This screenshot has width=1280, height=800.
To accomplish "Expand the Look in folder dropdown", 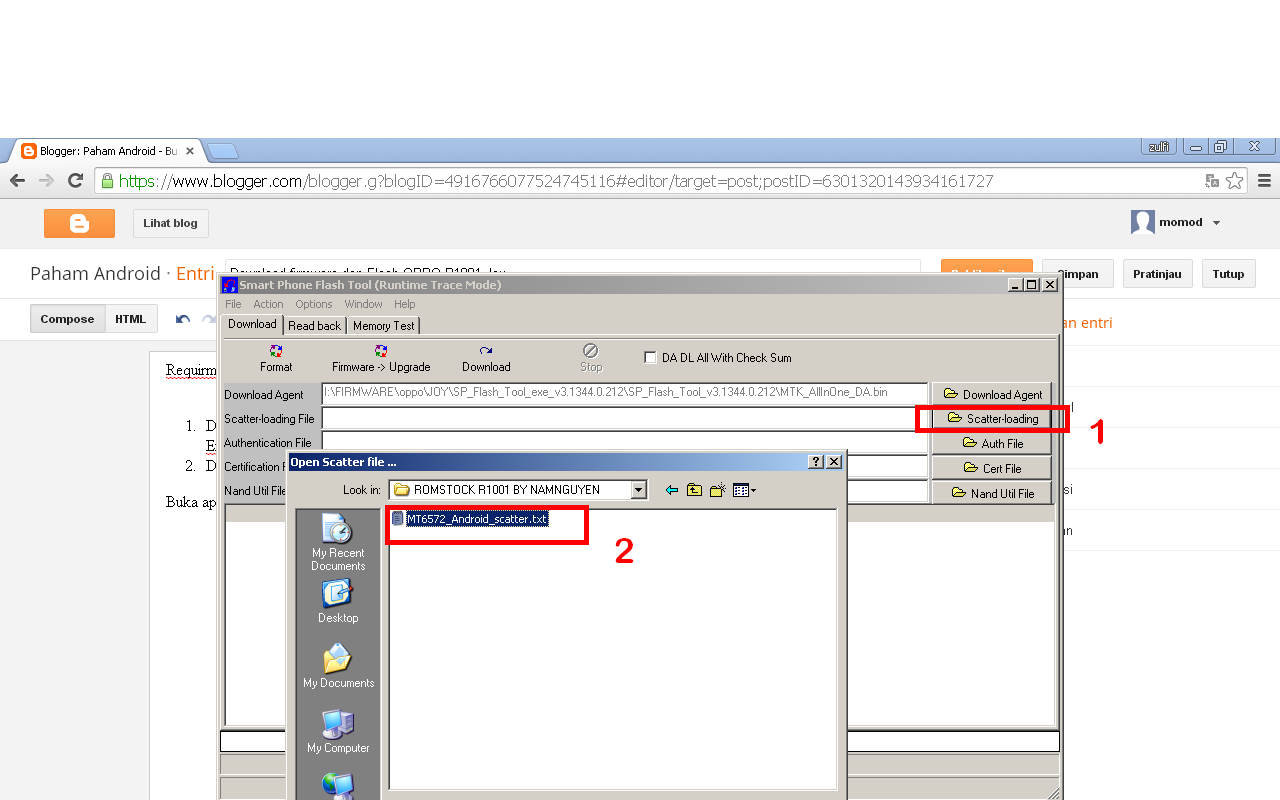I will (638, 490).
